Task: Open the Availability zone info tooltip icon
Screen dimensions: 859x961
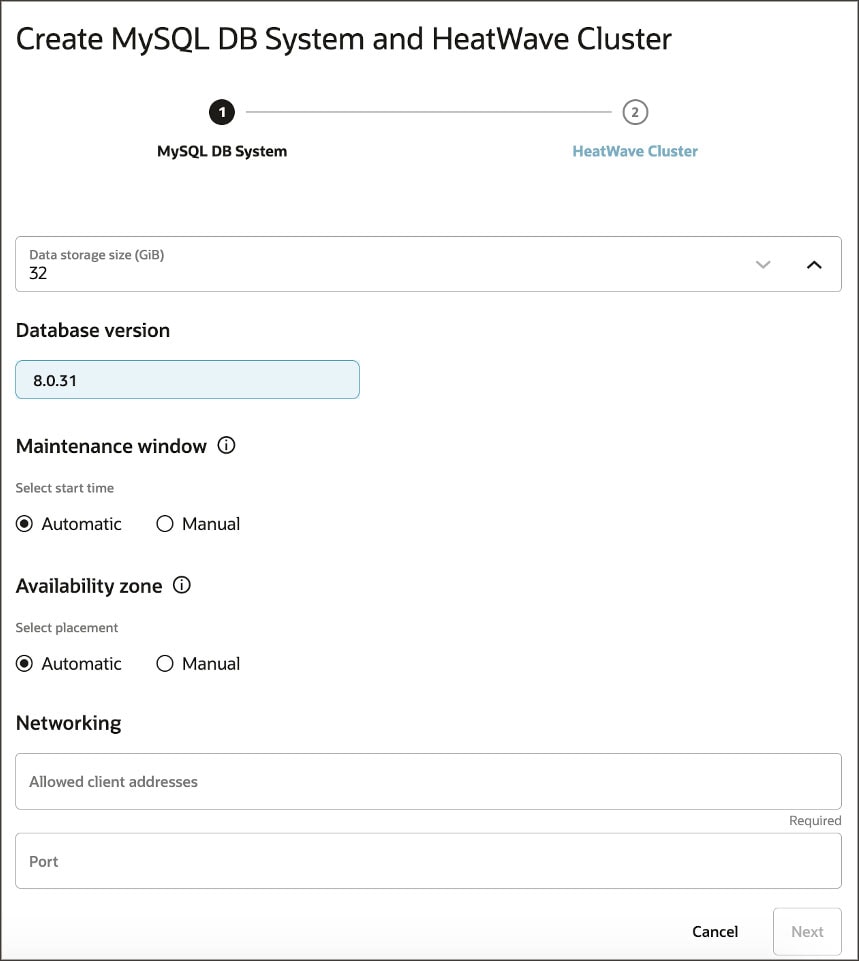Action: point(181,586)
